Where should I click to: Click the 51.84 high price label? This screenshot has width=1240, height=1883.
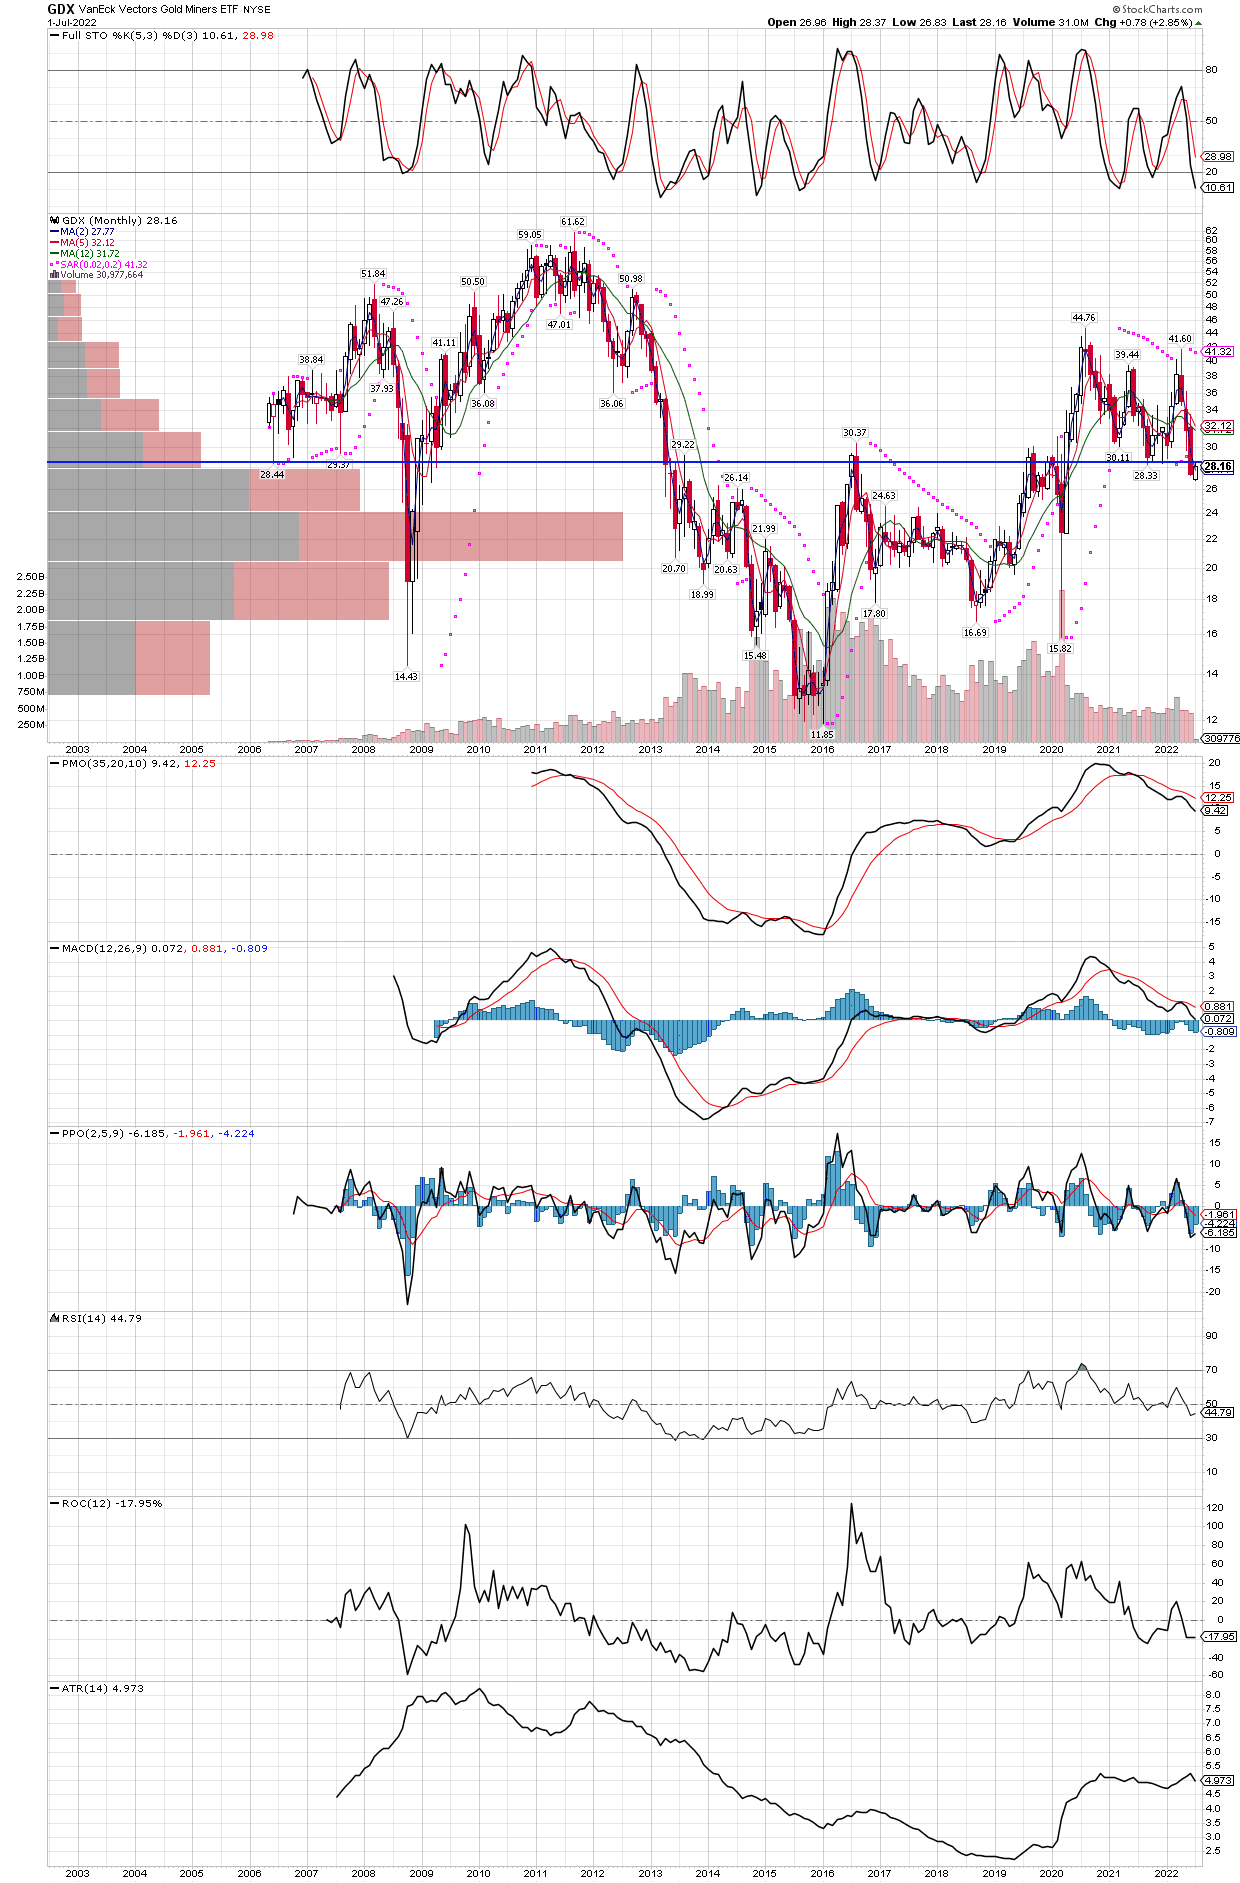(x=373, y=273)
